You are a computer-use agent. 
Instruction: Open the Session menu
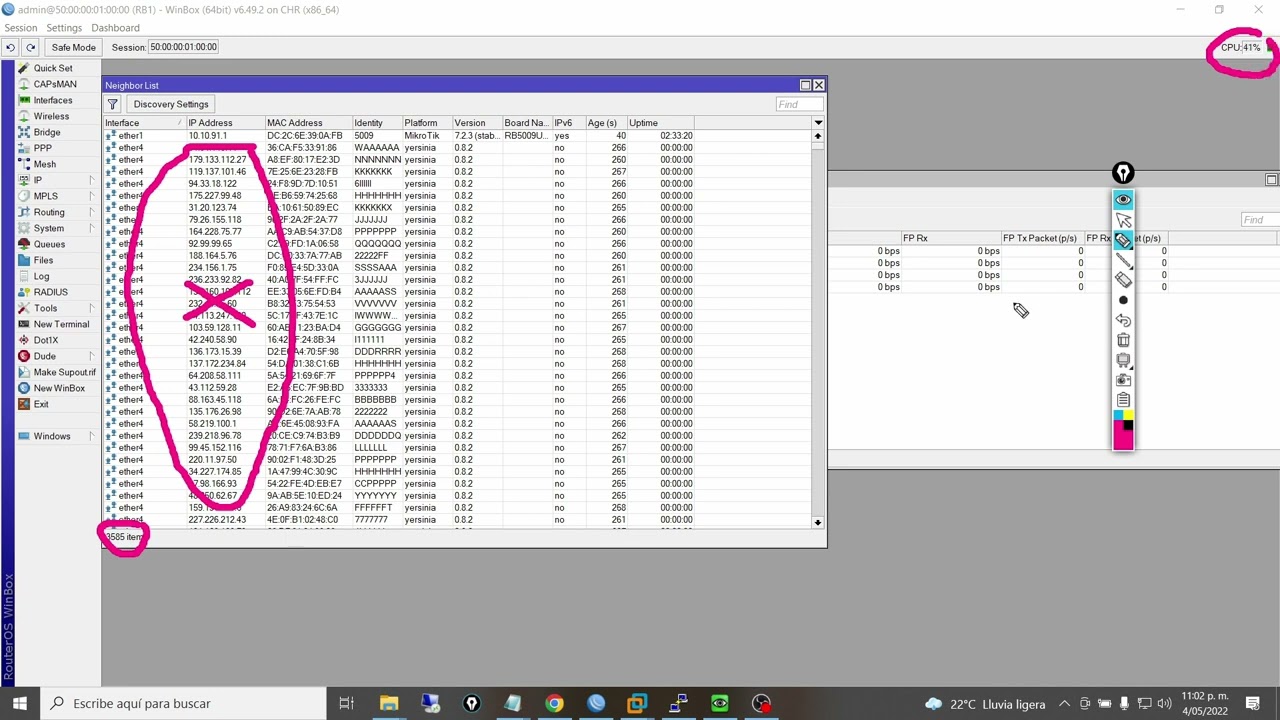(x=21, y=28)
